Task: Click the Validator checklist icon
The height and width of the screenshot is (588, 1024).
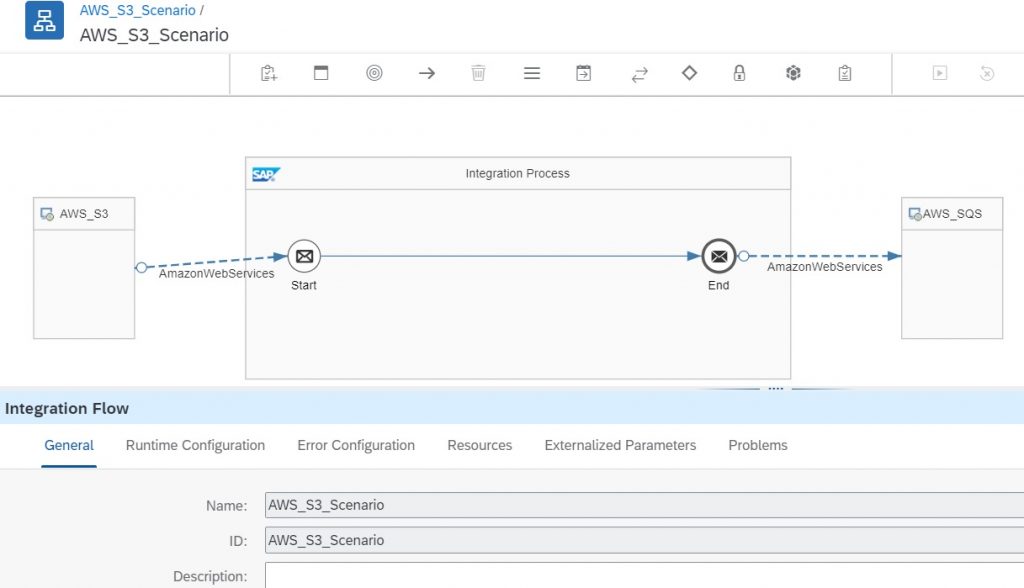Action: (844, 73)
